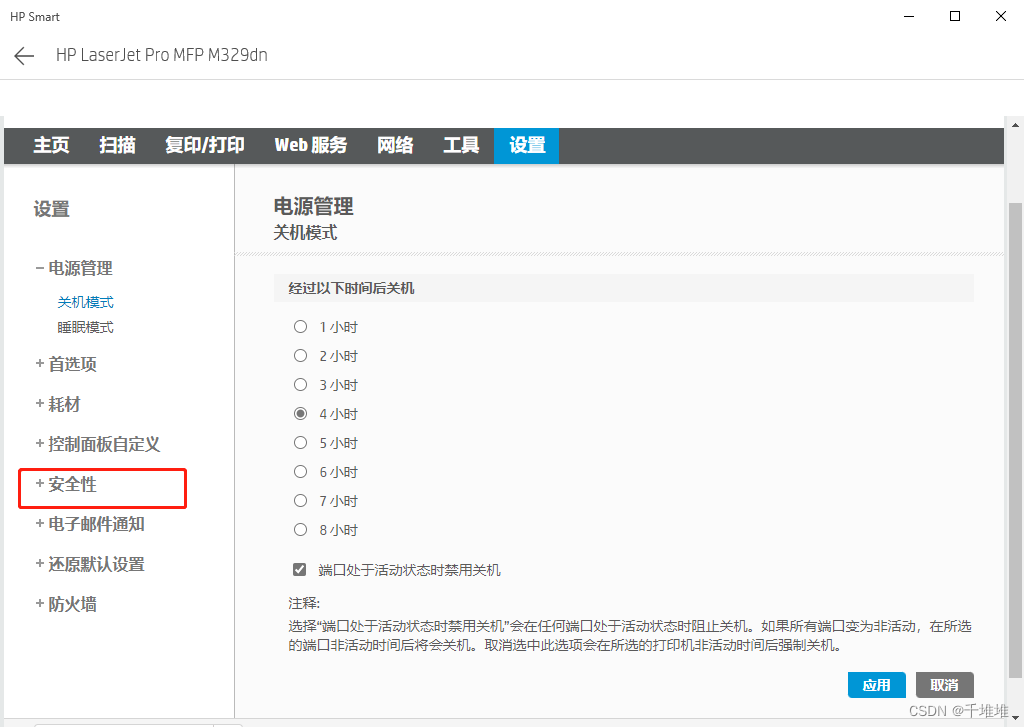Screen dimensions: 1024x727
Task: Select the 8 小时 shutdown option
Action: (300, 530)
